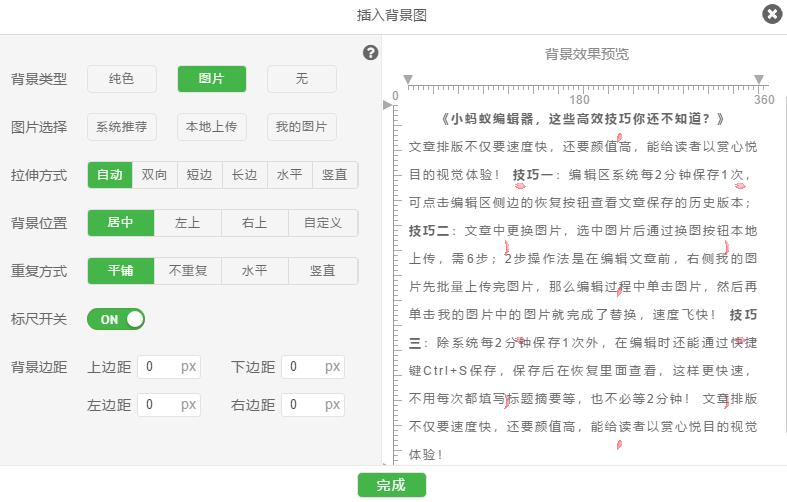
Task: Set repeat mode 水平 option
Action: point(255,271)
